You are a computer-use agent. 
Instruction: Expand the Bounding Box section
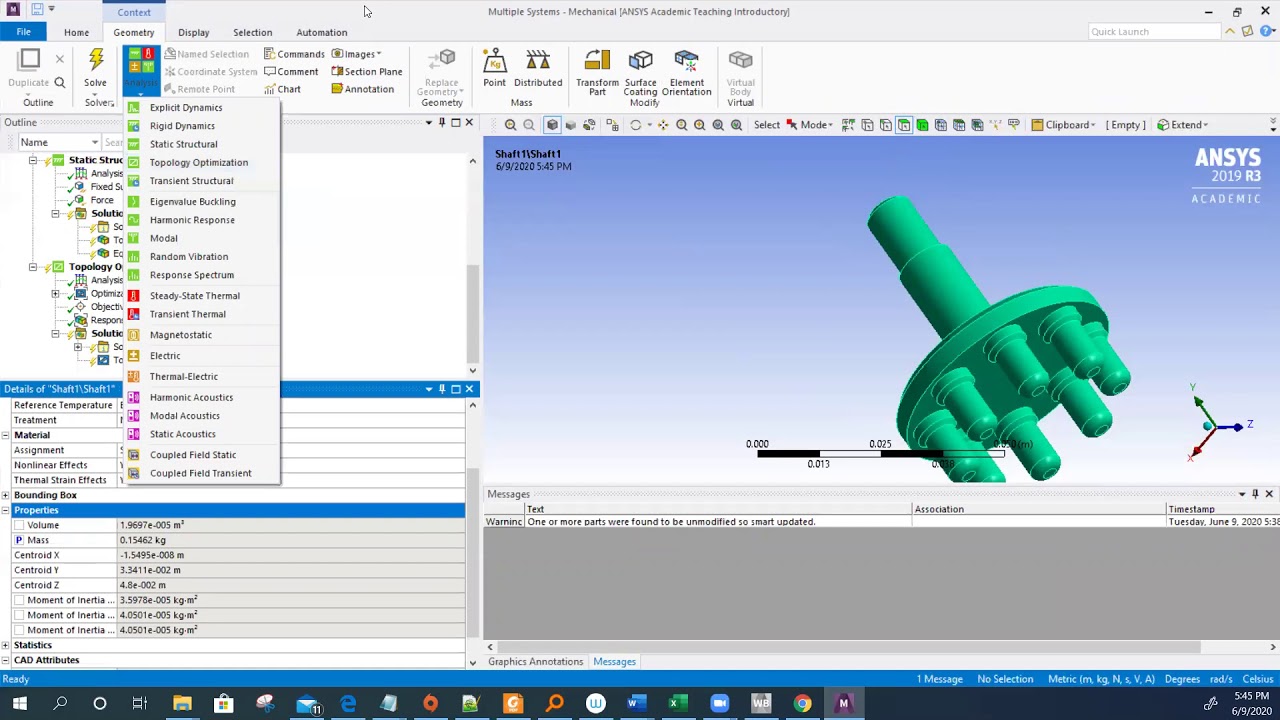[x=6, y=495]
